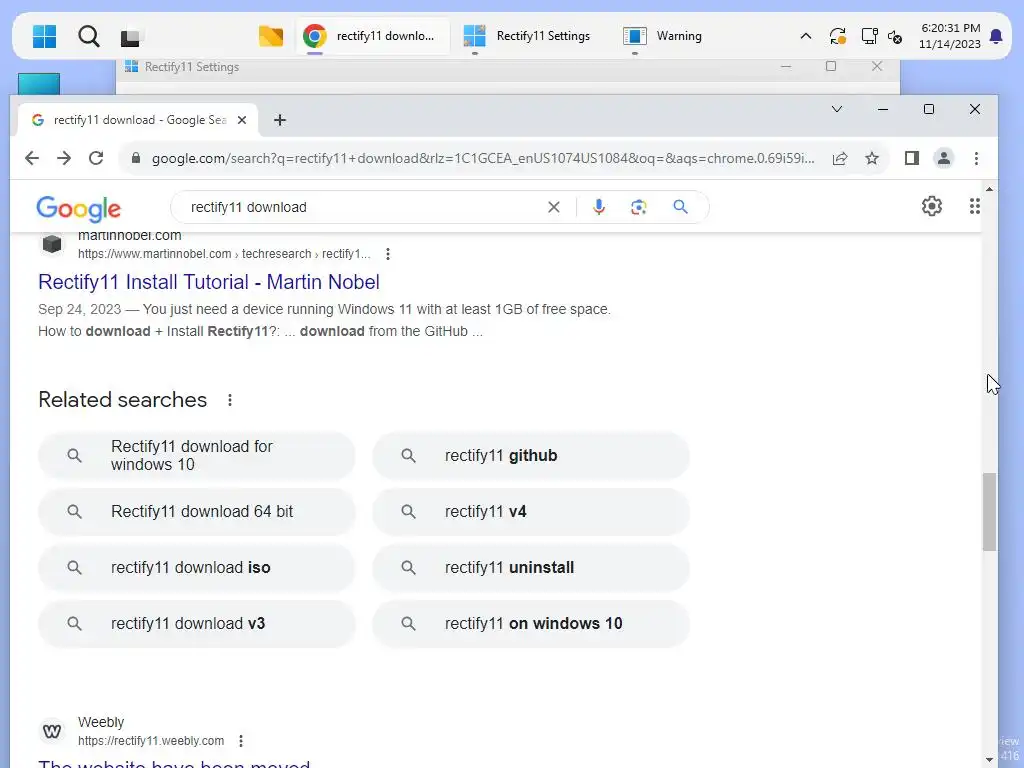Viewport: 1024px width, 768px height.
Task: Click the page scrollbar thumb
Action: (x=989, y=512)
